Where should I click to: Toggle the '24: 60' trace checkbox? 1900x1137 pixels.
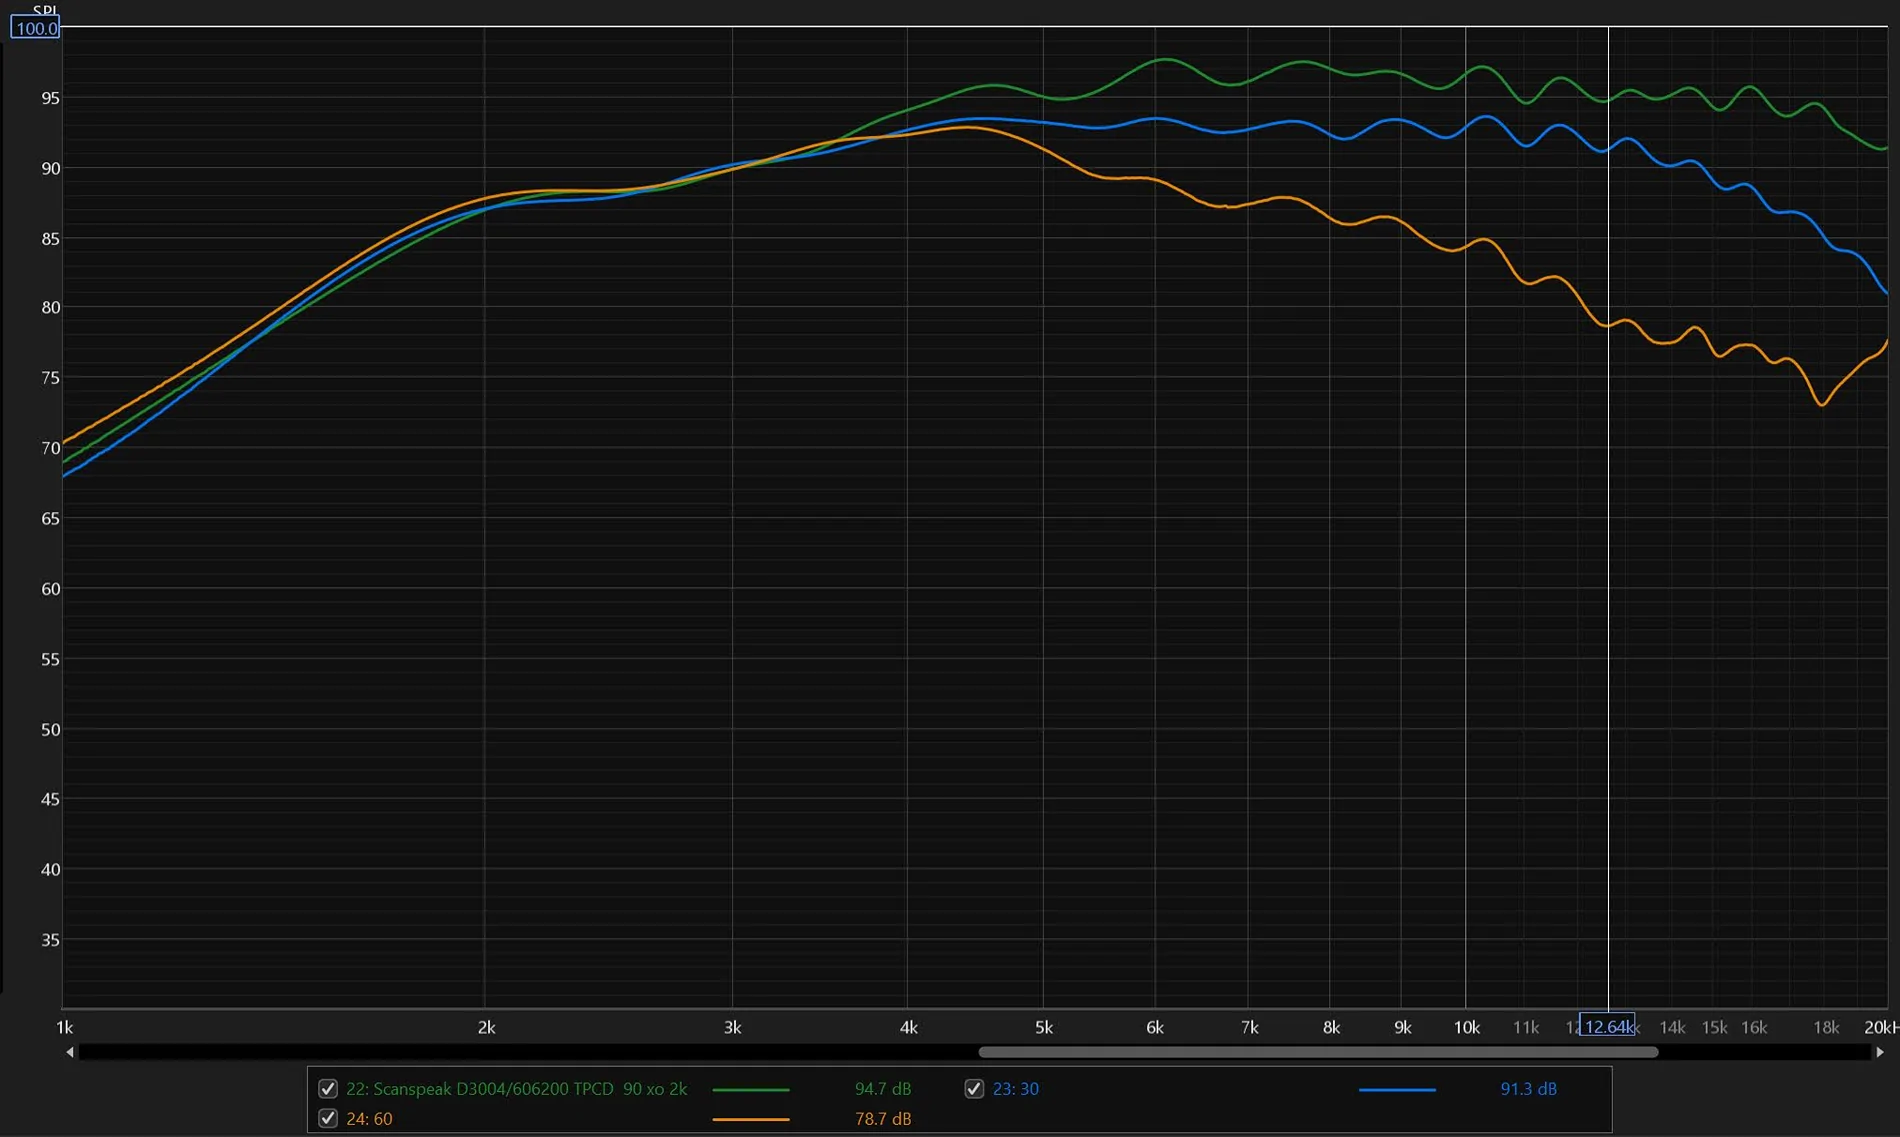[x=327, y=1119]
